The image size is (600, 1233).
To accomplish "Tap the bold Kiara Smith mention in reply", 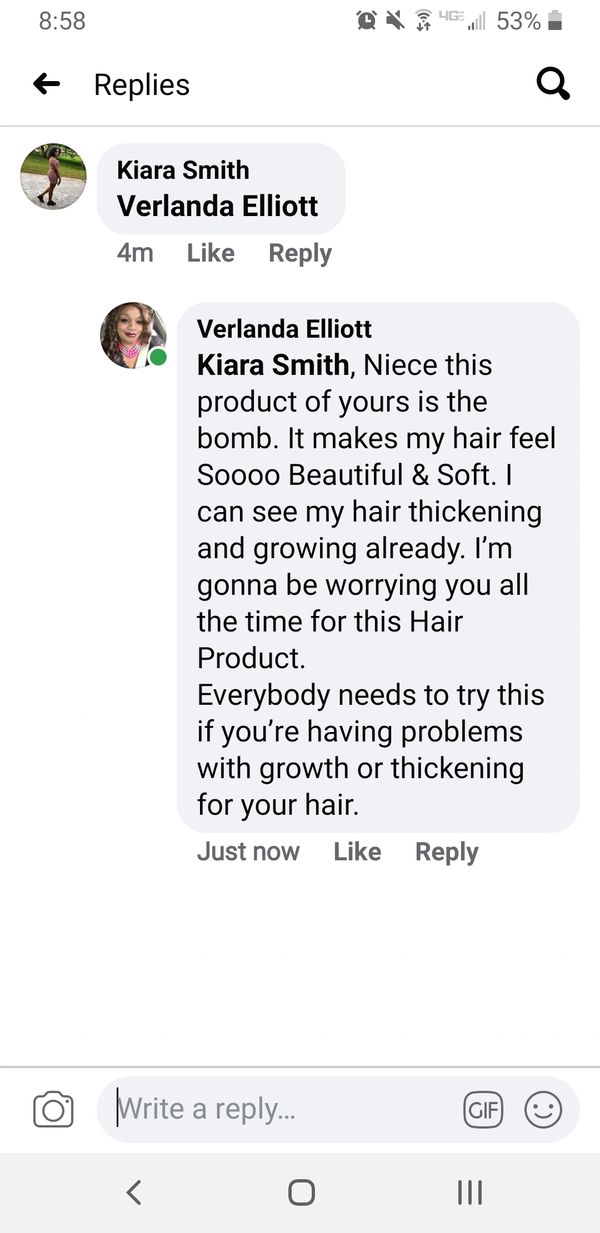I will pyautogui.click(x=273, y=365).
